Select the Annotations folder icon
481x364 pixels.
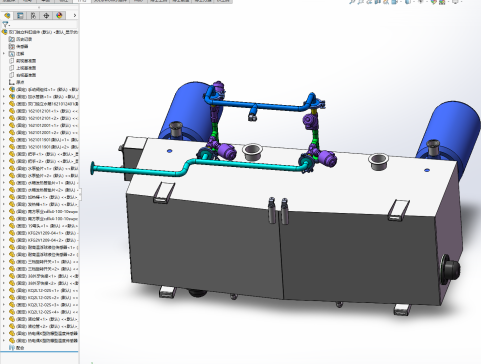click(12, 53)
